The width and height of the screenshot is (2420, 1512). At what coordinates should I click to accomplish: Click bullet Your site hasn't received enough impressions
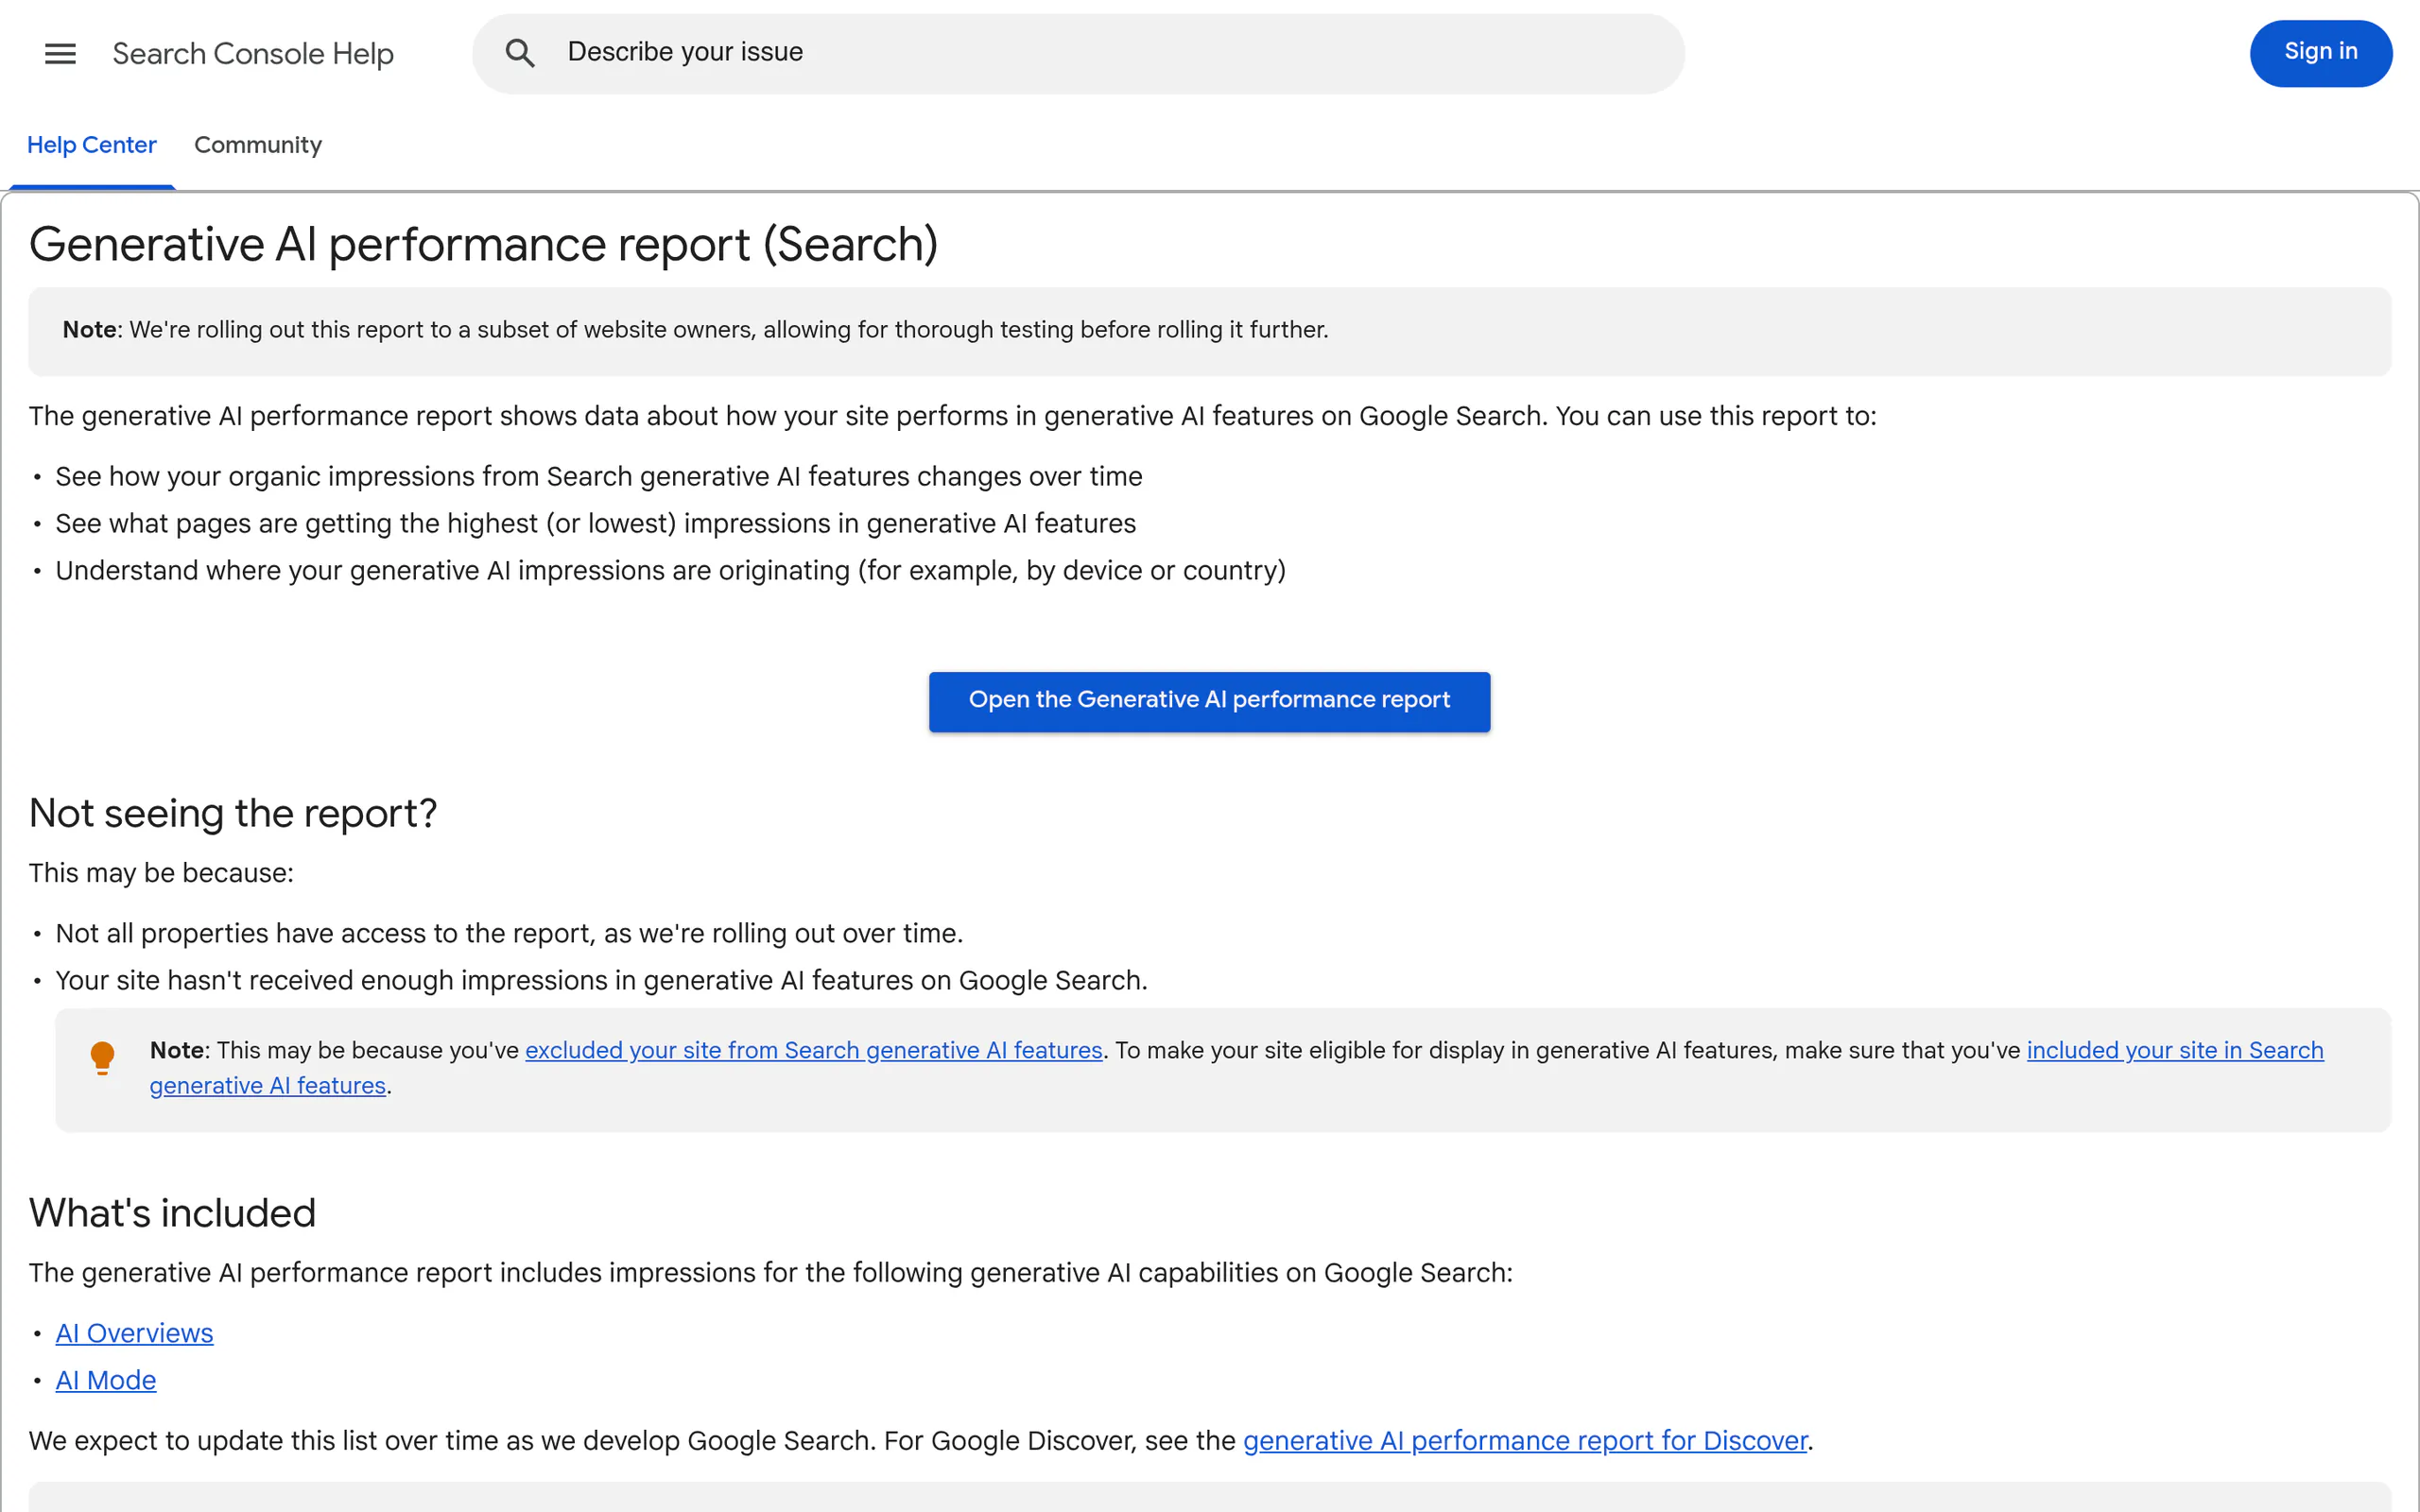601,980
